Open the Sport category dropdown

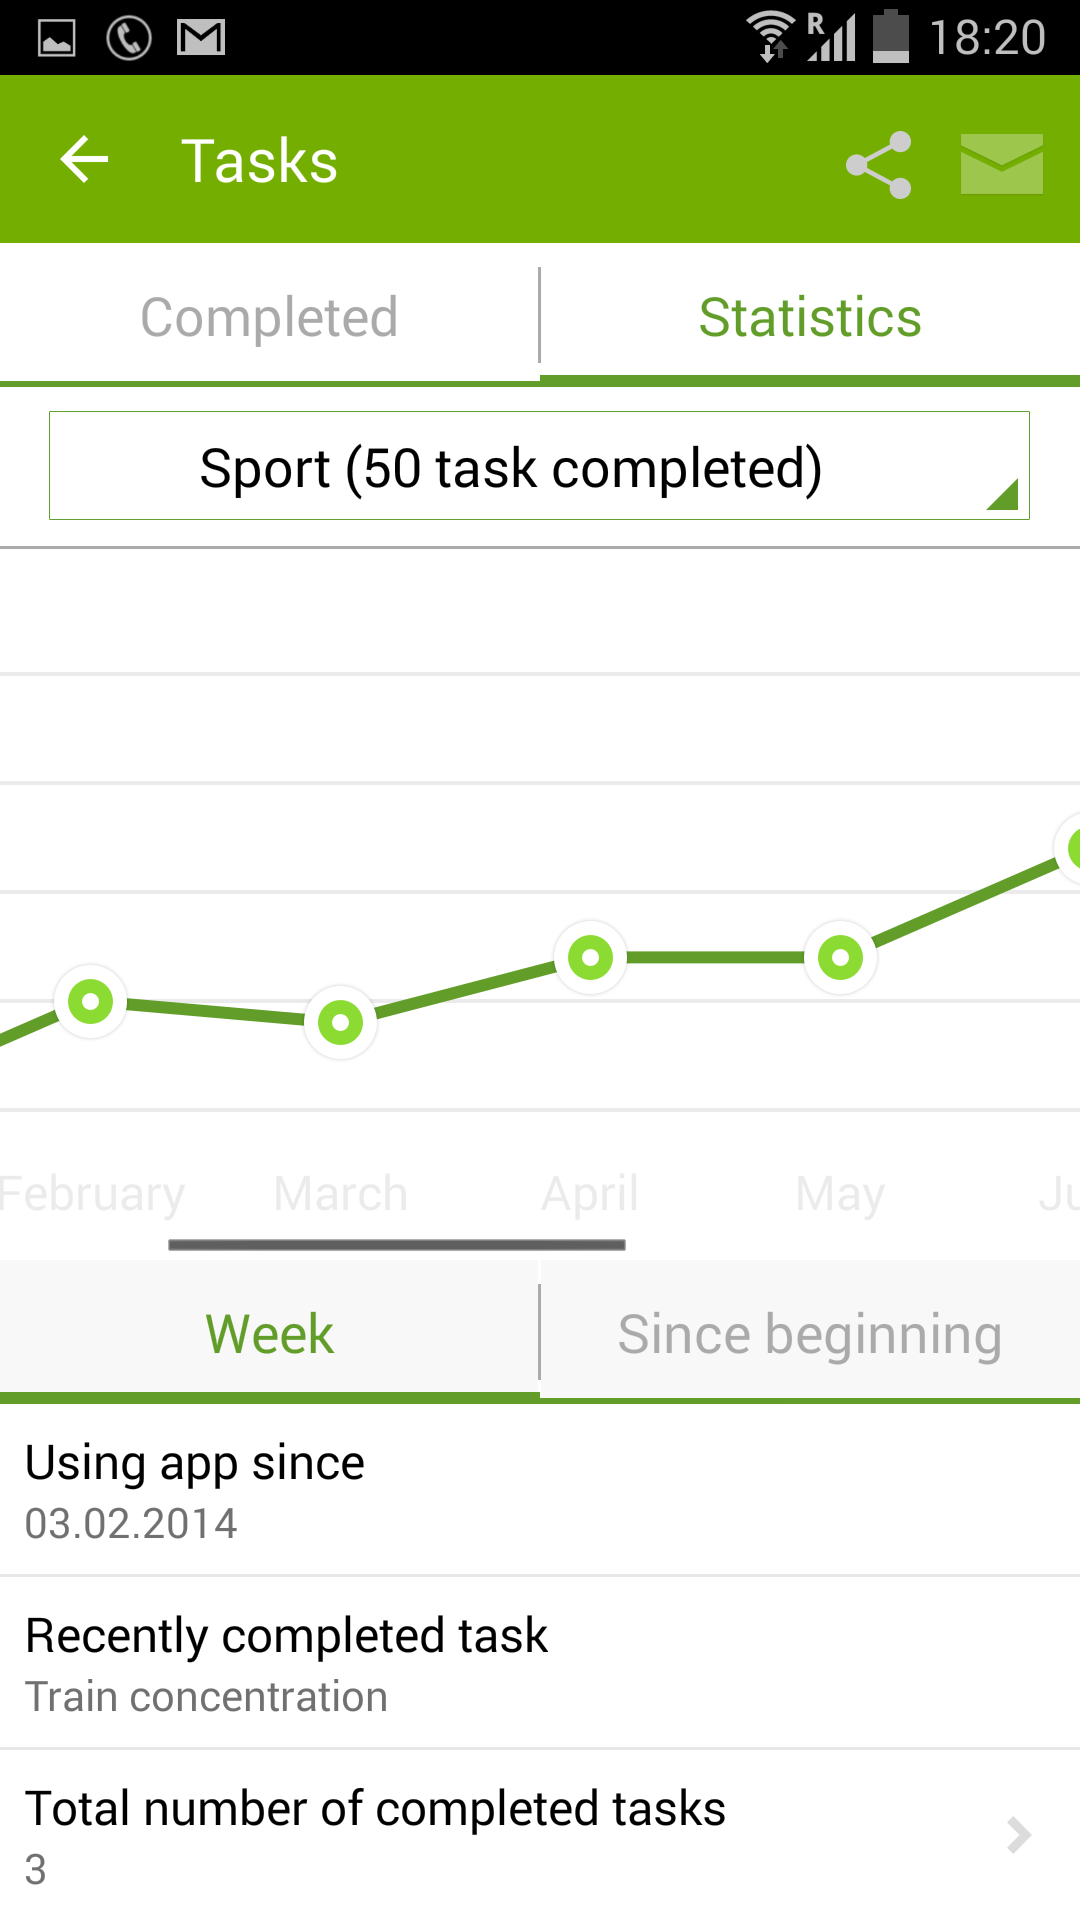point(539,466)
